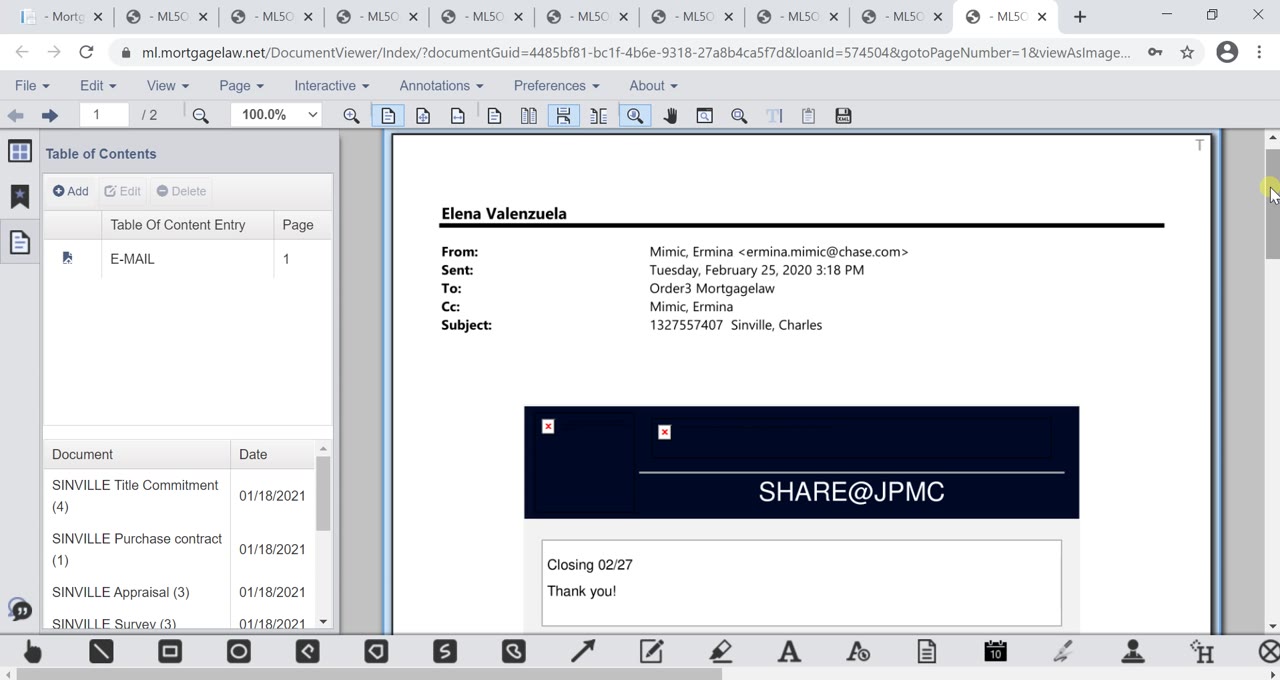
Task: Open the Edit menu
Action: point(98,86)
